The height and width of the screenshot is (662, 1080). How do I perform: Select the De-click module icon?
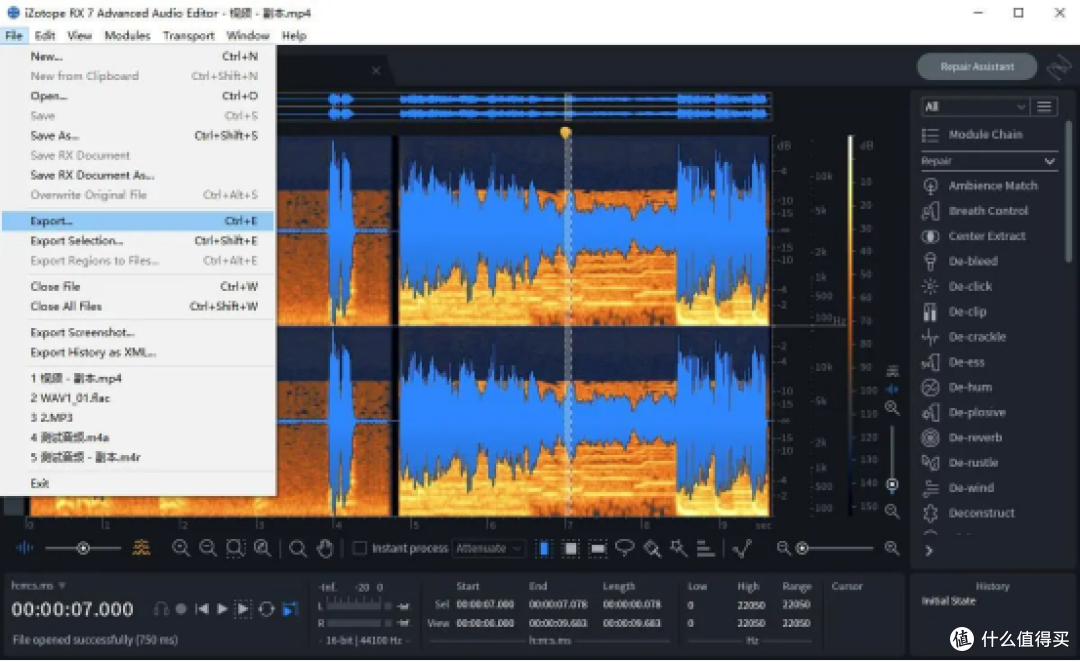tap(930, 286)
